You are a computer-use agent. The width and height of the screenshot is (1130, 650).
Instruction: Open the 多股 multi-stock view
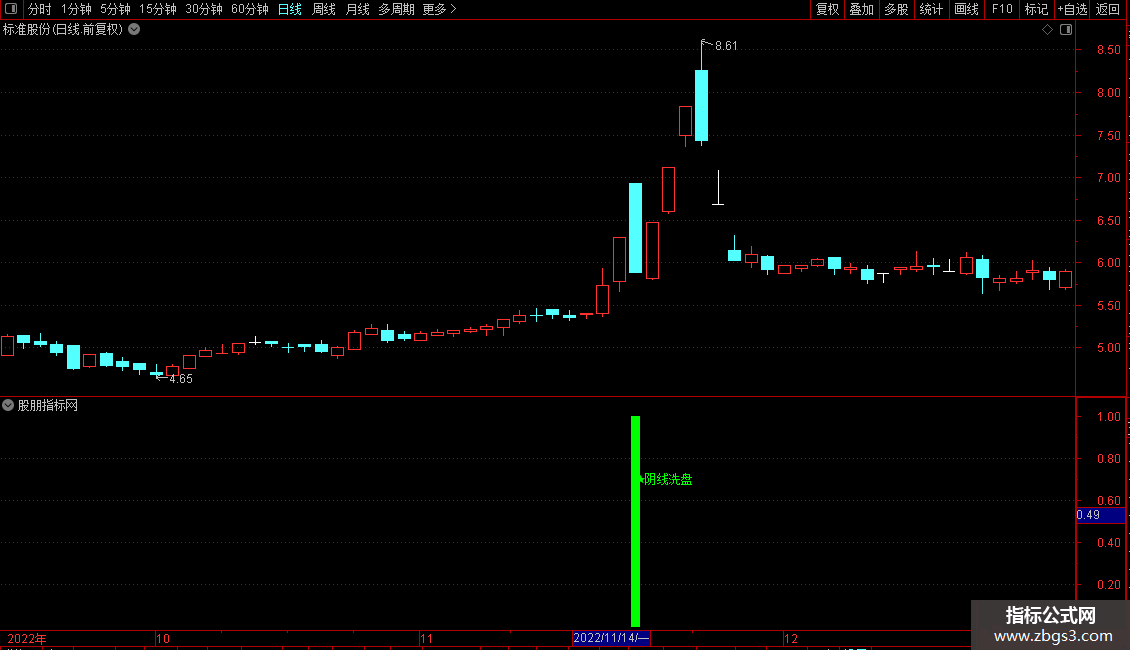point(896,9)
